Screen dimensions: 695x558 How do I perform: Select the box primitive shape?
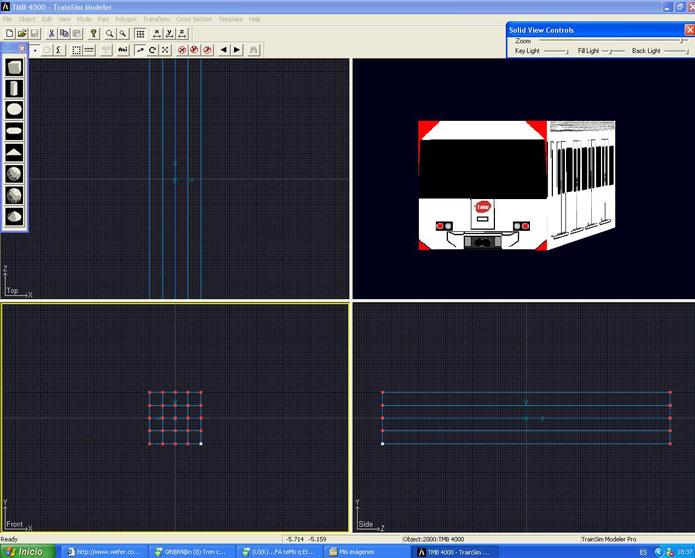pos(15,67)
